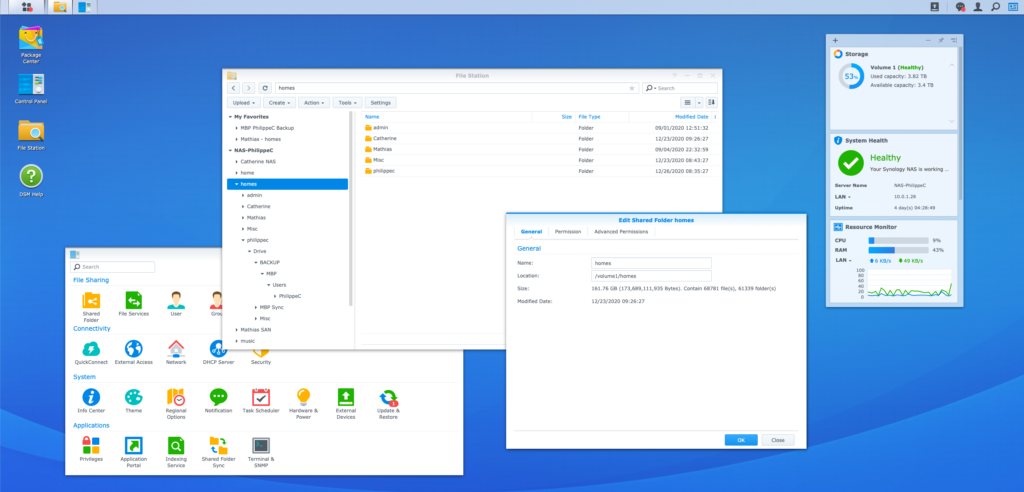Open the Tools dropdown in File Station
The image size is (1024, 492).
(347, 103)
